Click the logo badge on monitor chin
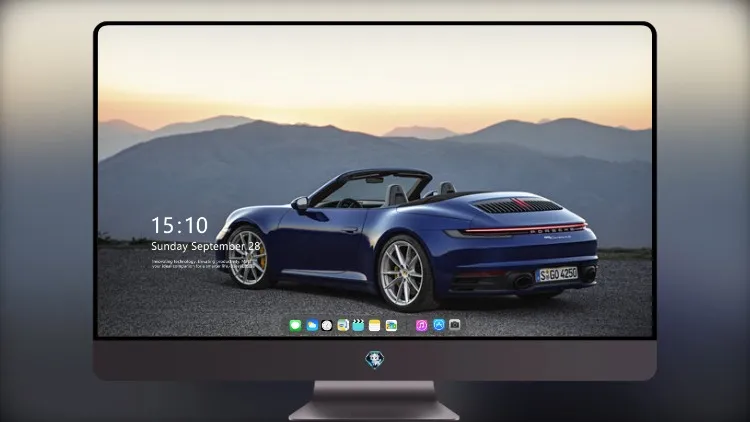750x422 pixels. click(375, 360)
